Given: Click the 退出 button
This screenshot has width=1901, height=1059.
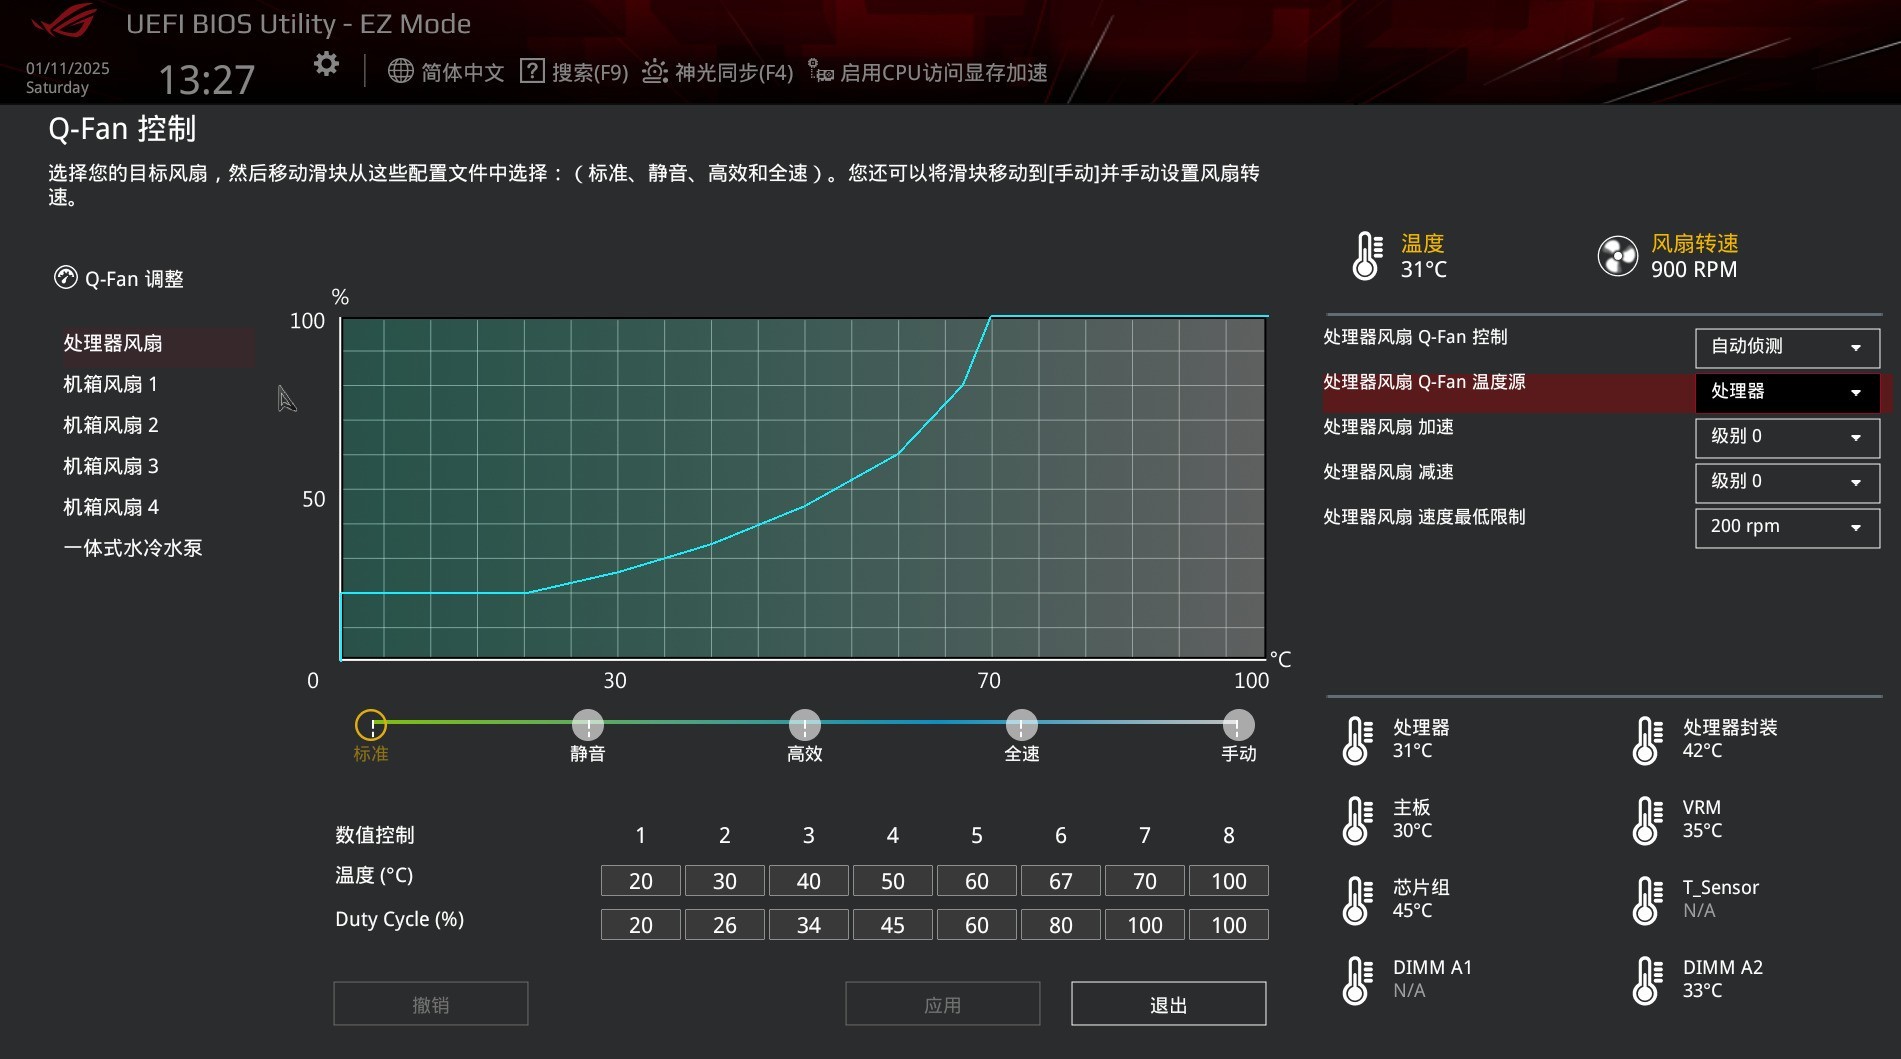Looking at the screenshot, I should point(1169,1004).
